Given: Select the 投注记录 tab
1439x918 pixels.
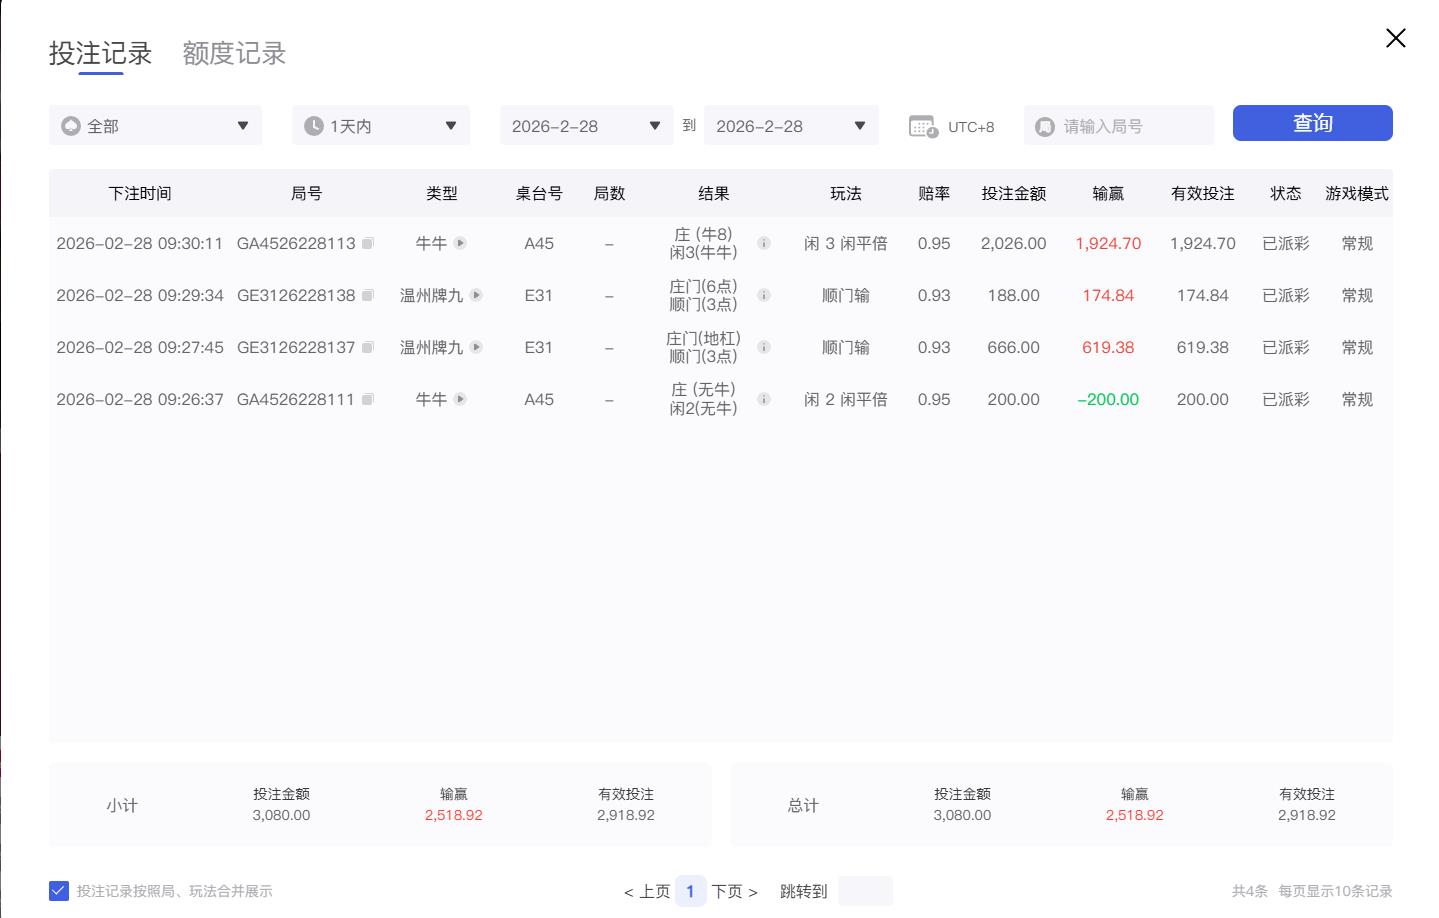Looking at the screenshot, I should point(101,53).
